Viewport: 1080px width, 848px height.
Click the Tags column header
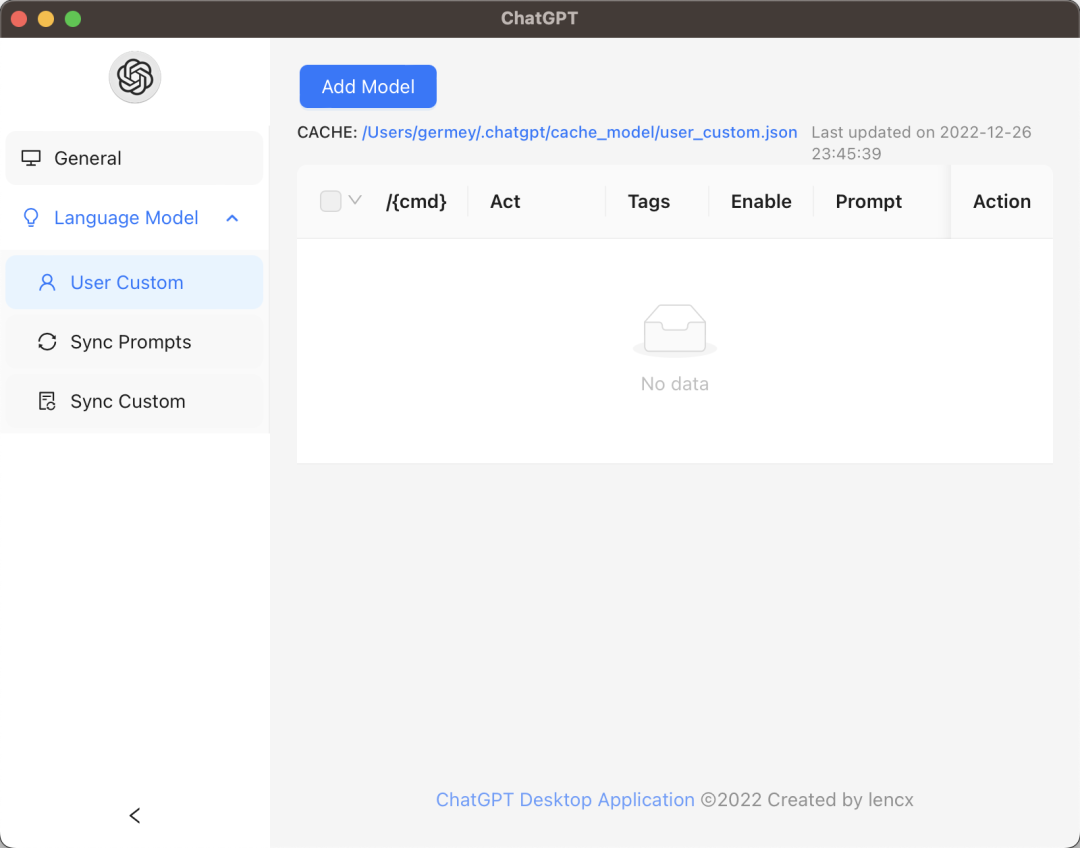(x=649, y=202)
